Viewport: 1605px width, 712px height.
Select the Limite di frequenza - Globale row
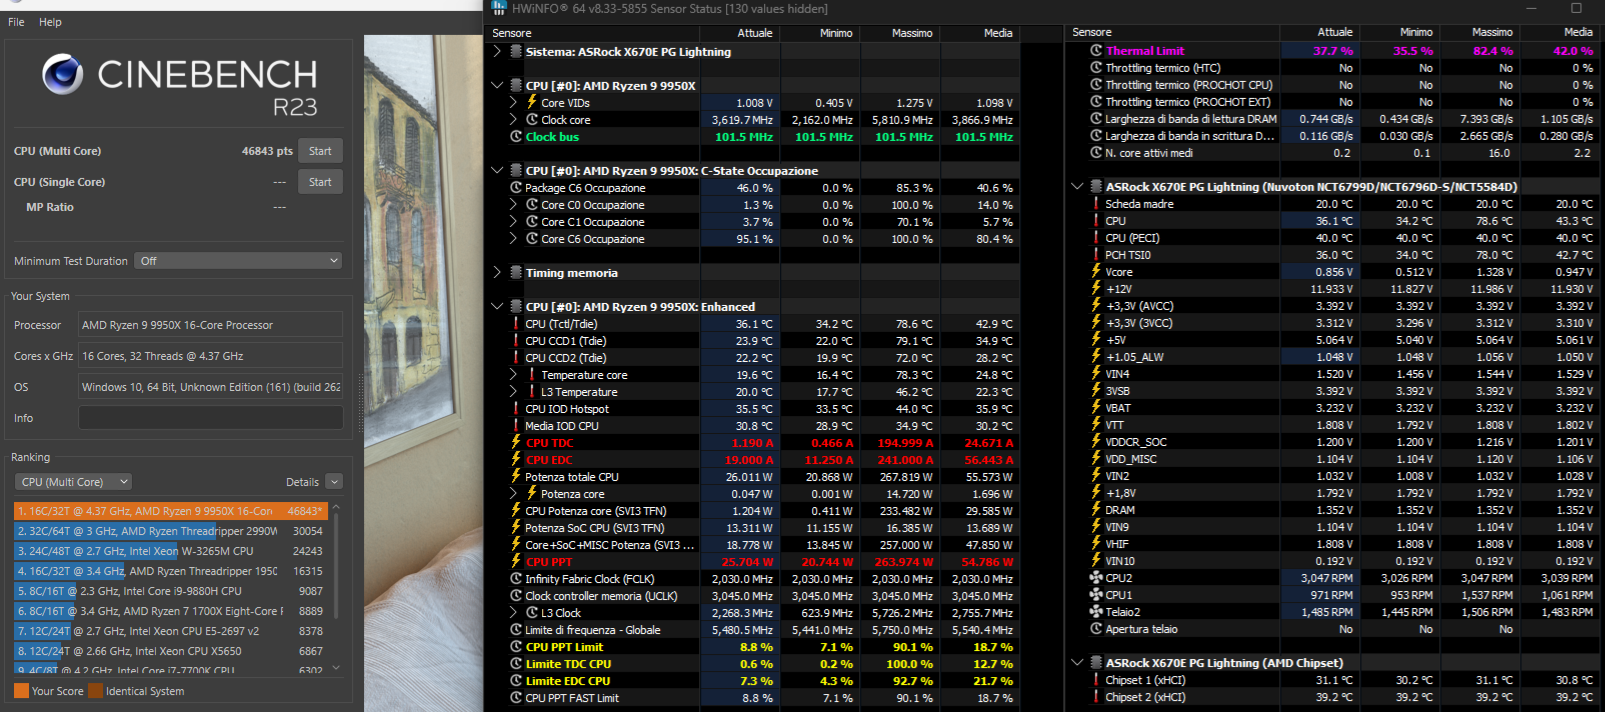pyautogui.click(x=754, y=630)
